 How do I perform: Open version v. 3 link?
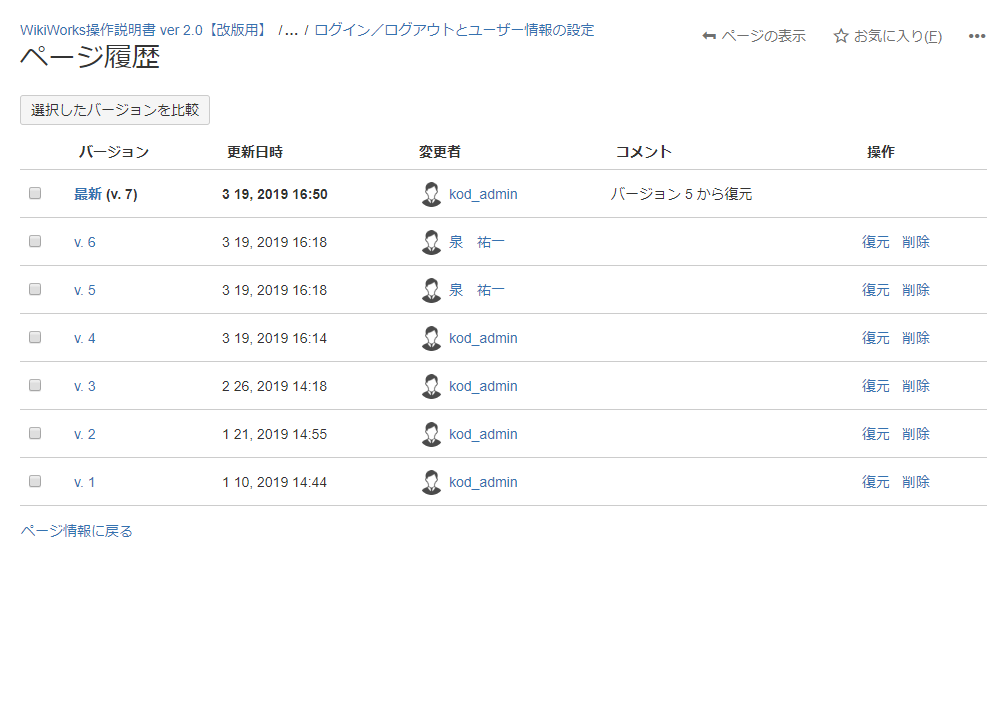[x=85, y=386]
